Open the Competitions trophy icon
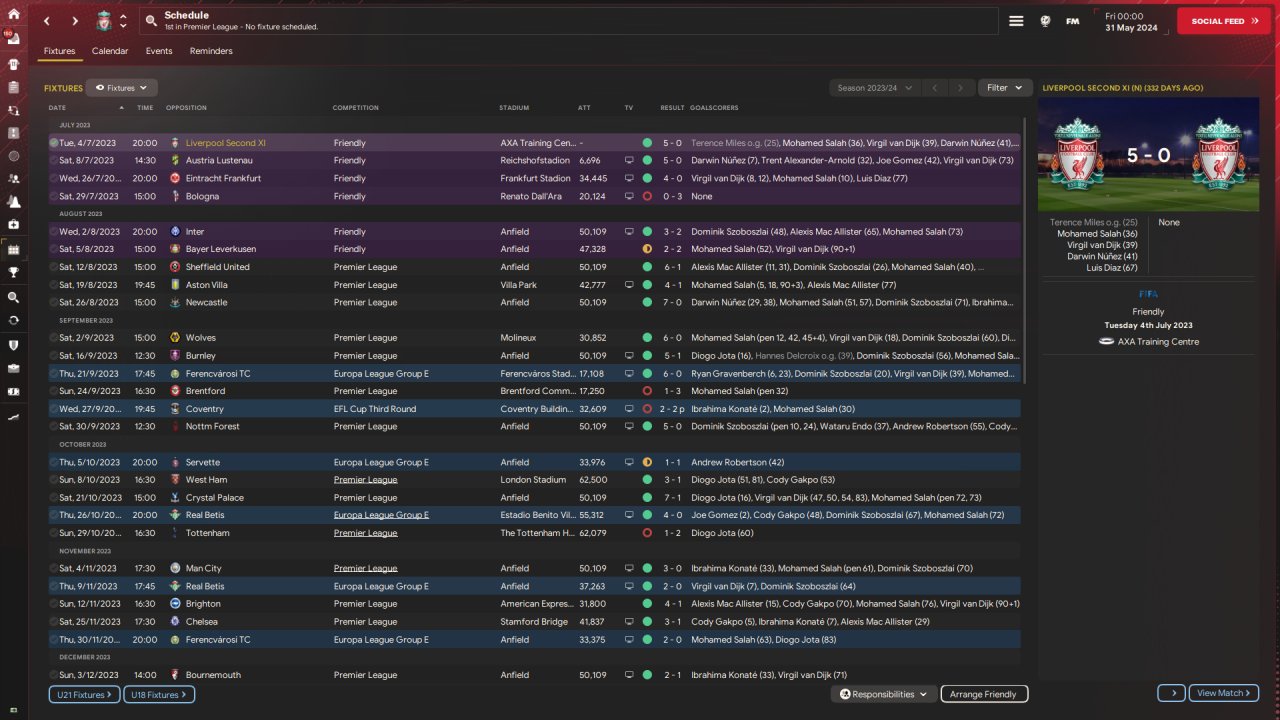This screenshot has height=720, width=1280. coord(14,272)
